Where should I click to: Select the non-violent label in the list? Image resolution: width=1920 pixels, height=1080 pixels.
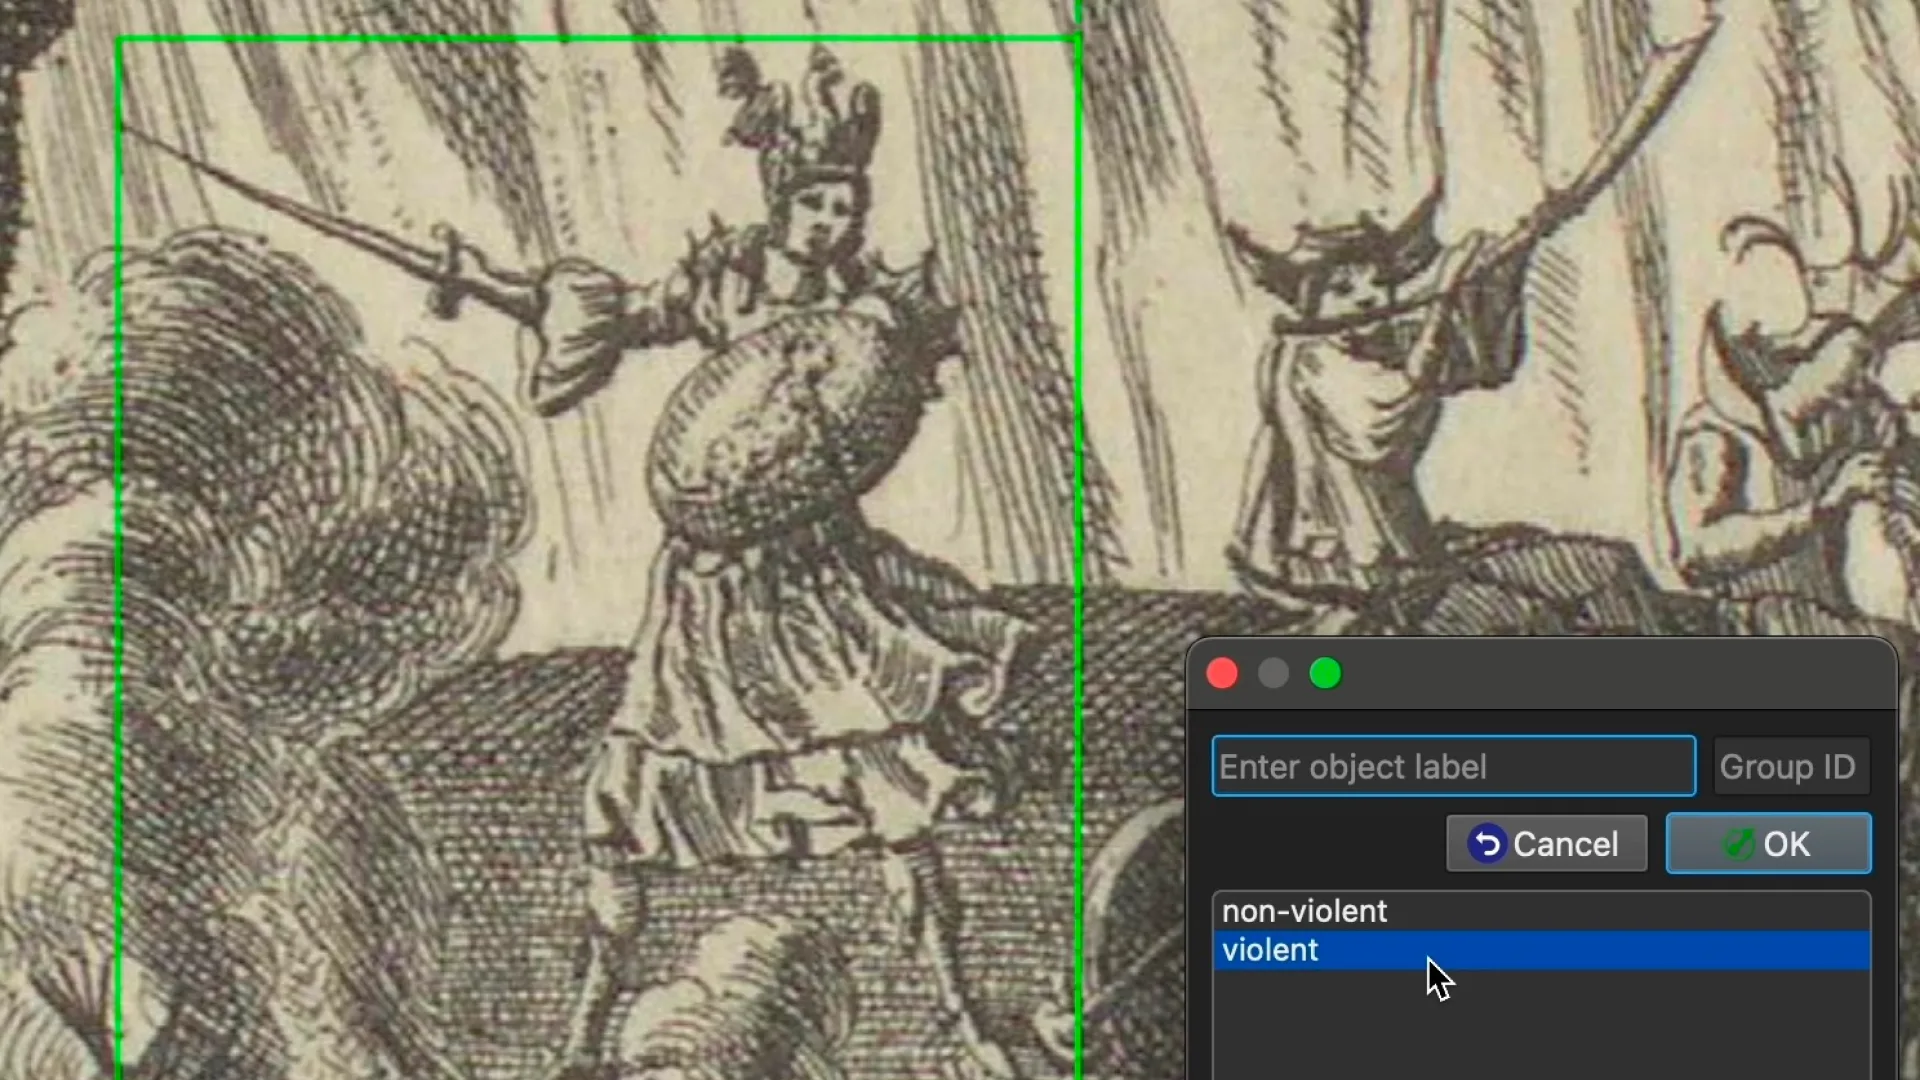[1541, 911]
